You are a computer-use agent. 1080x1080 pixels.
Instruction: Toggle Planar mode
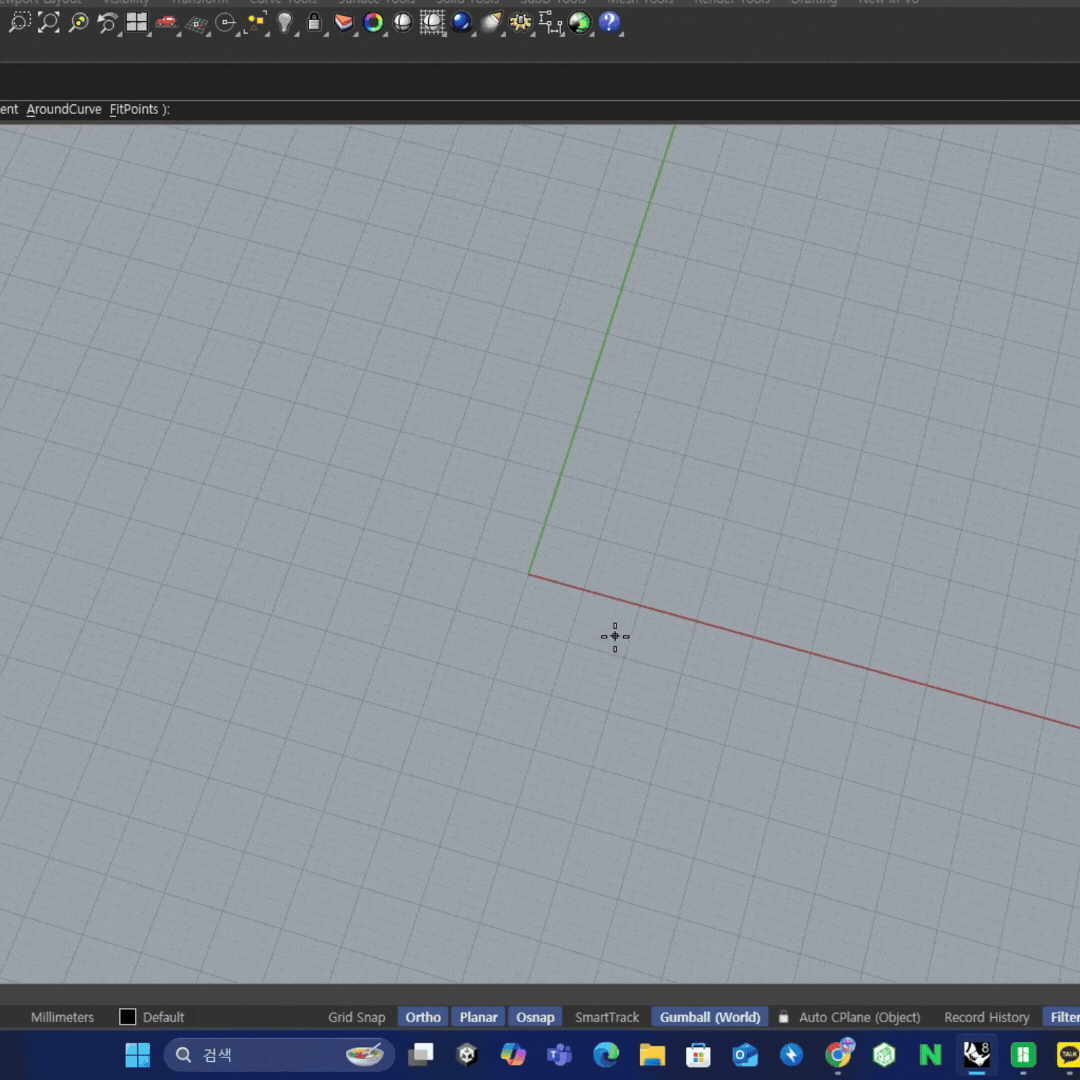(x=478, y=1017)
